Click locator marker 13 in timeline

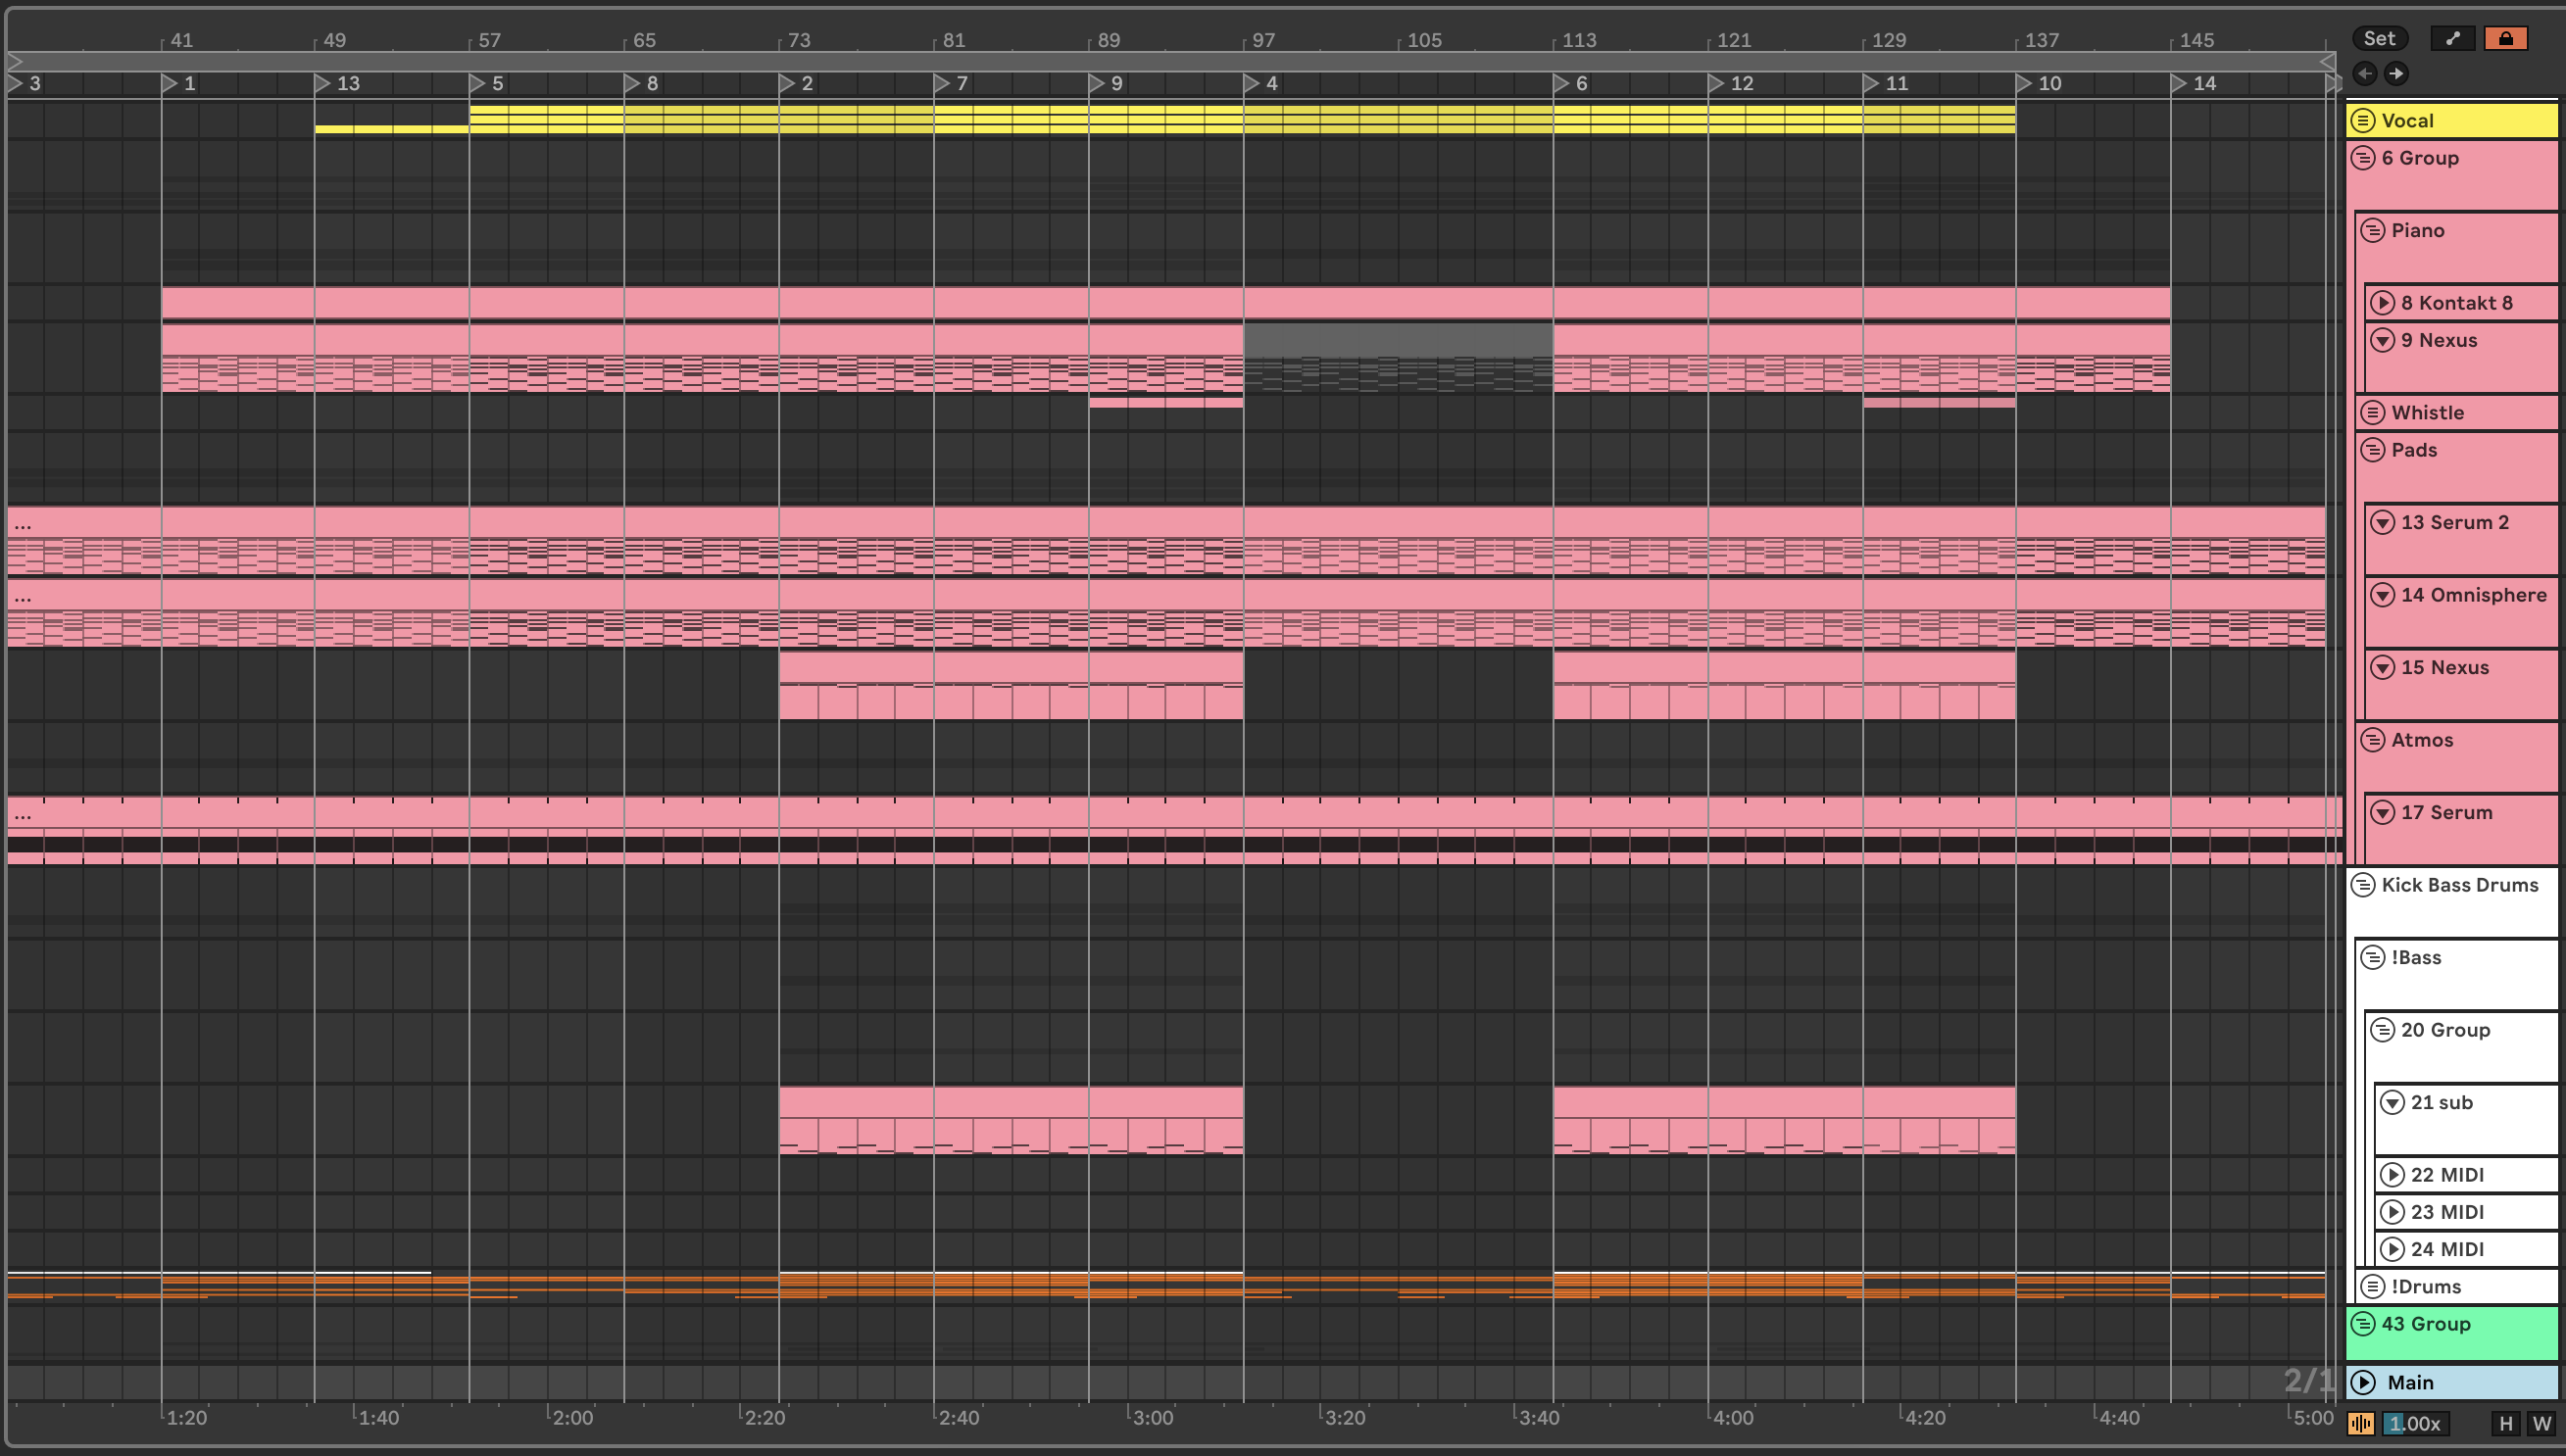[323, 84]
